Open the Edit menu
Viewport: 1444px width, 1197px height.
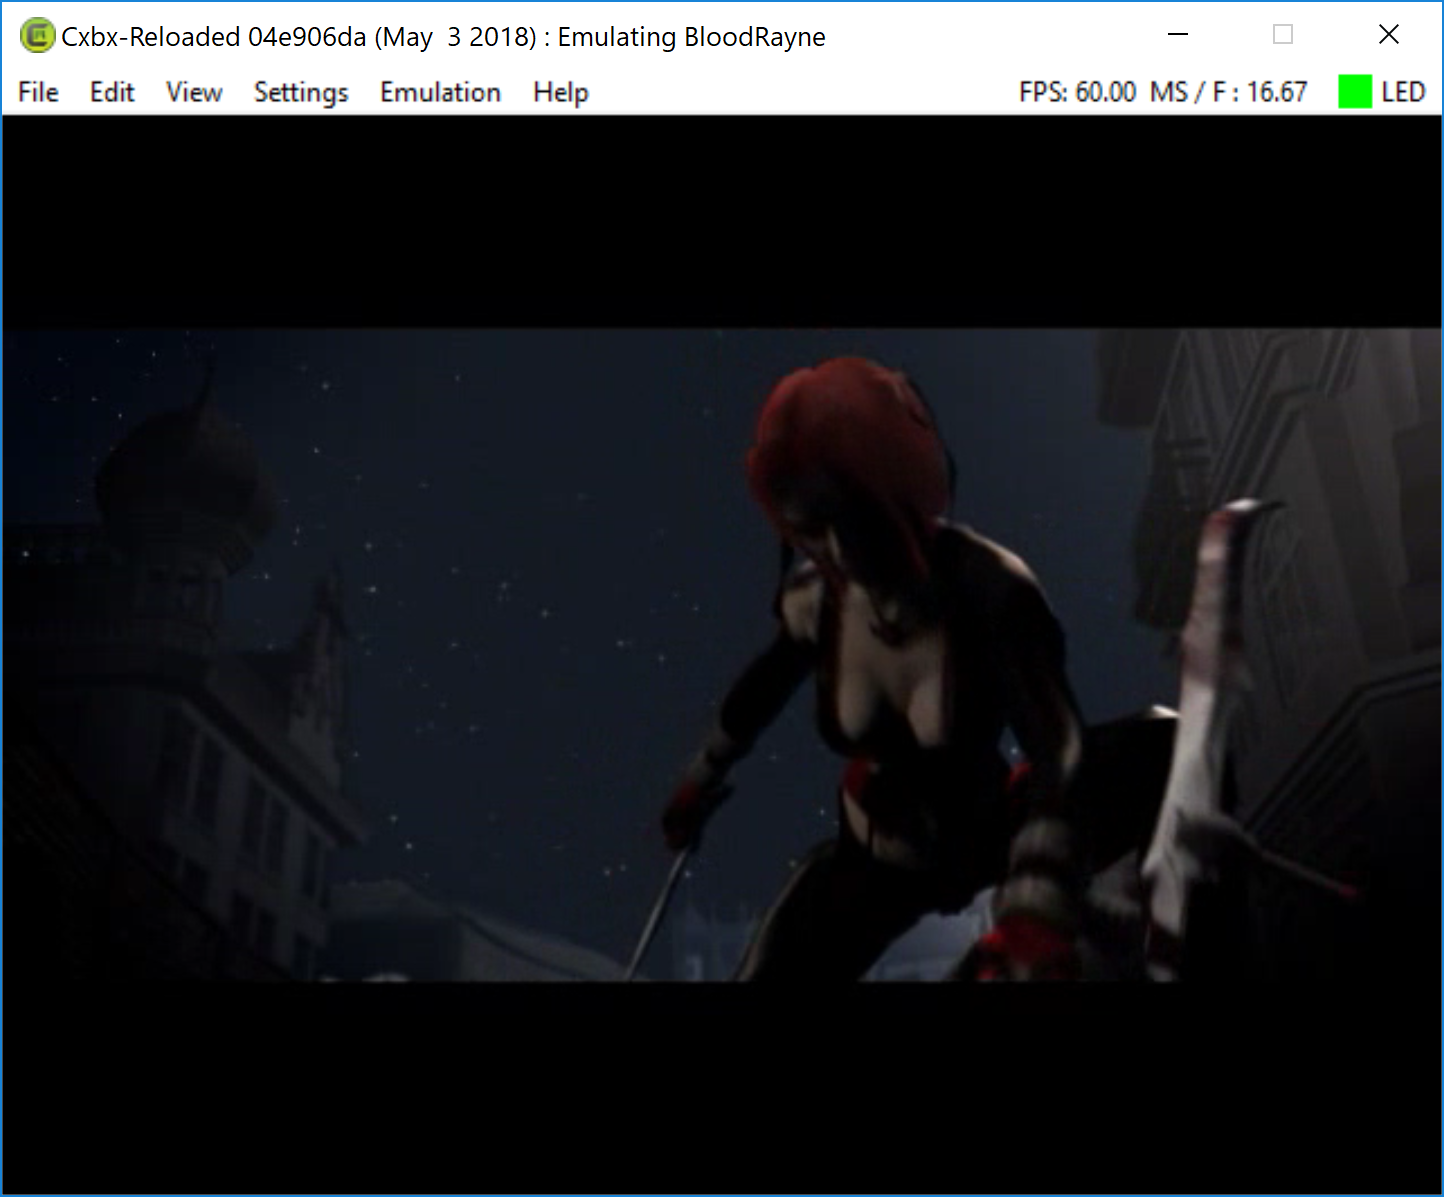click(x=112, y=92)
